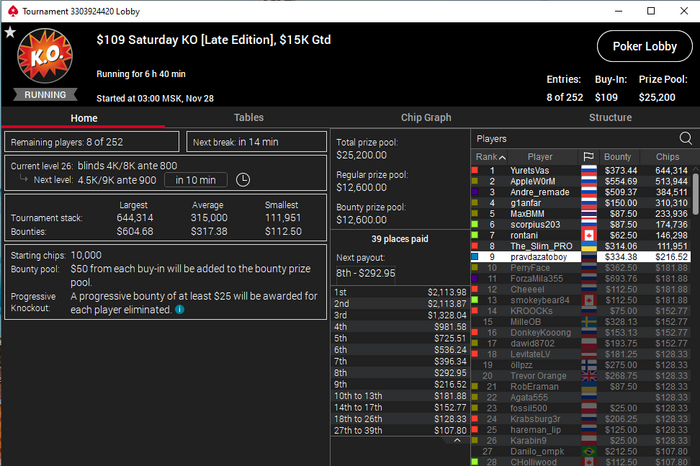Click the K.O. tournament logo
Image resolution: width=700 pixels, height=466 pixels.
click(x=45, y=56)
